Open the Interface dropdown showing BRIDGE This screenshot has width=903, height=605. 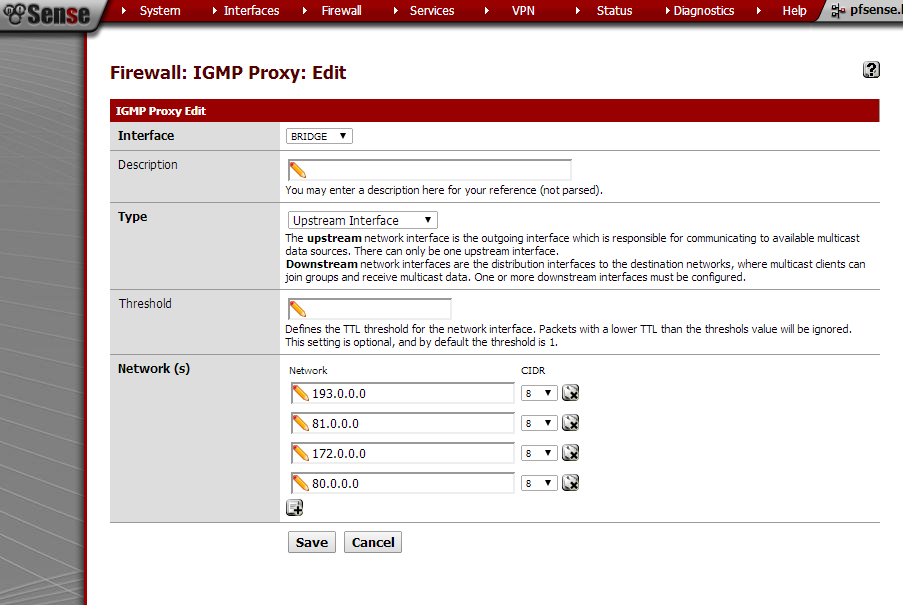[x=319, y=136]
